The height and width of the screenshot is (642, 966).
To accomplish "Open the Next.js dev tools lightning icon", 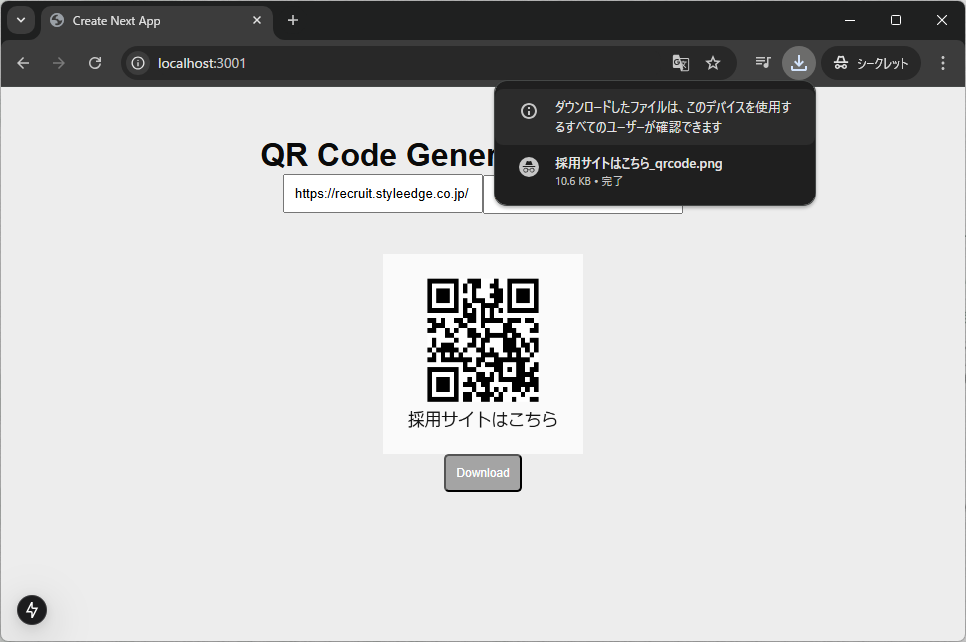I will pos(32,610).
